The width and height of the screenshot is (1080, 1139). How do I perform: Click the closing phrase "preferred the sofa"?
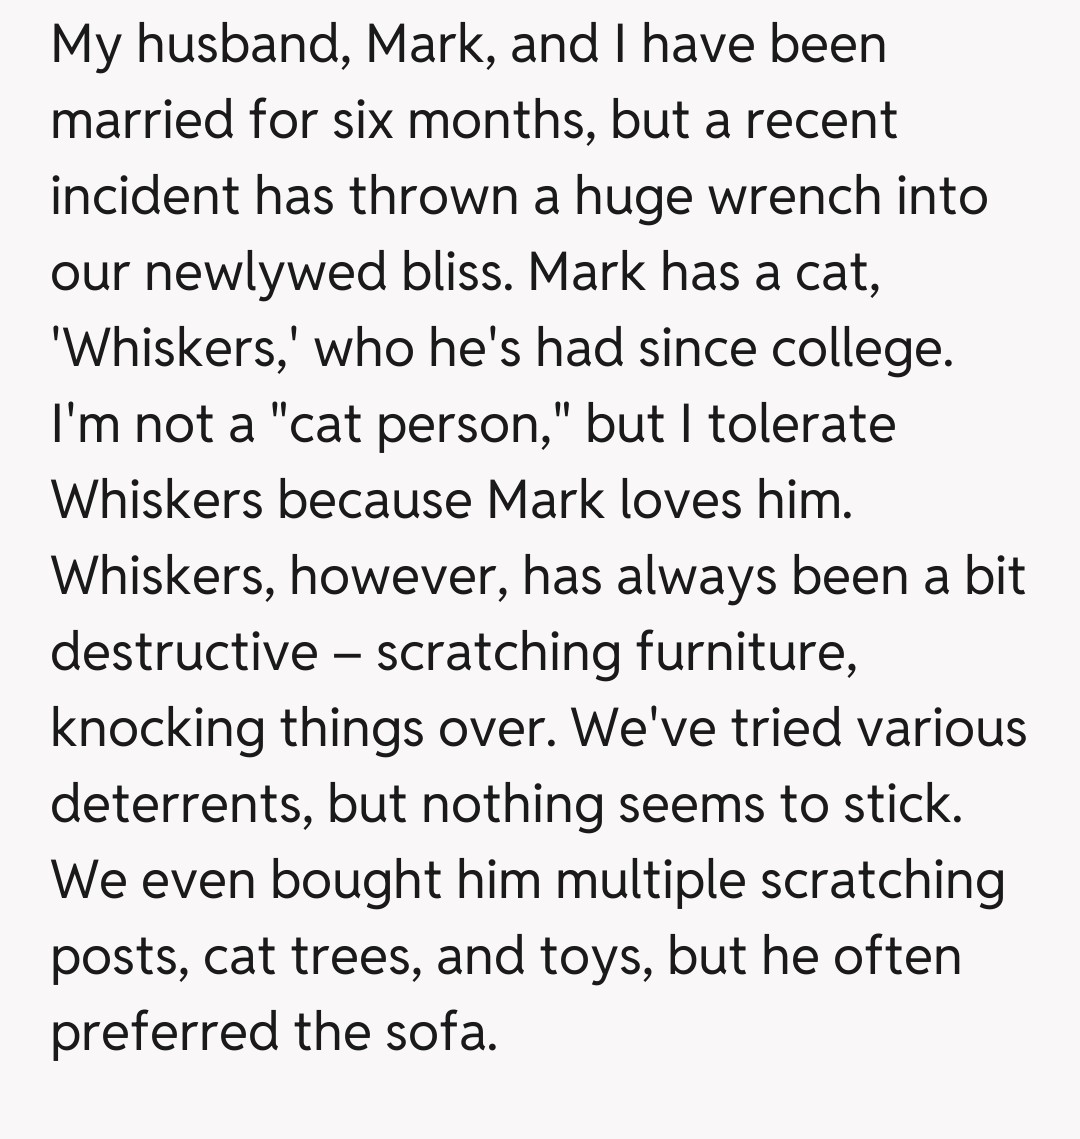click(x=273, y=1033)
